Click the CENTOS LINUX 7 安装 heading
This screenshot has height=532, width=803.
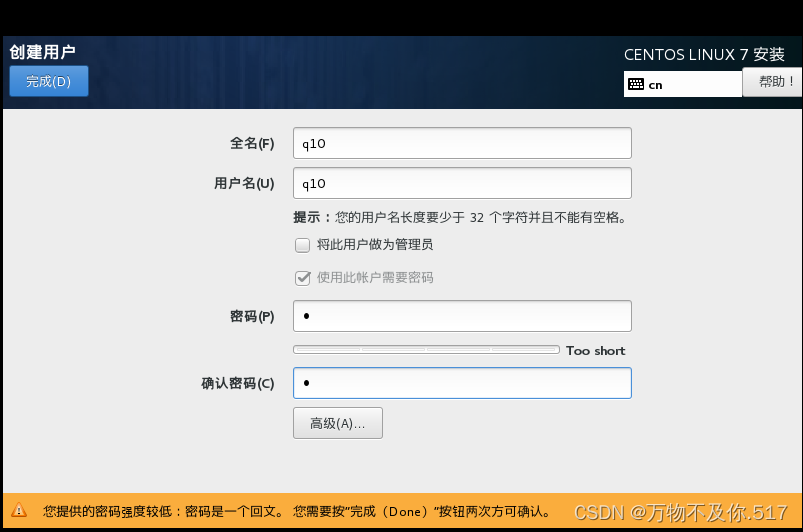pos(704,54)
